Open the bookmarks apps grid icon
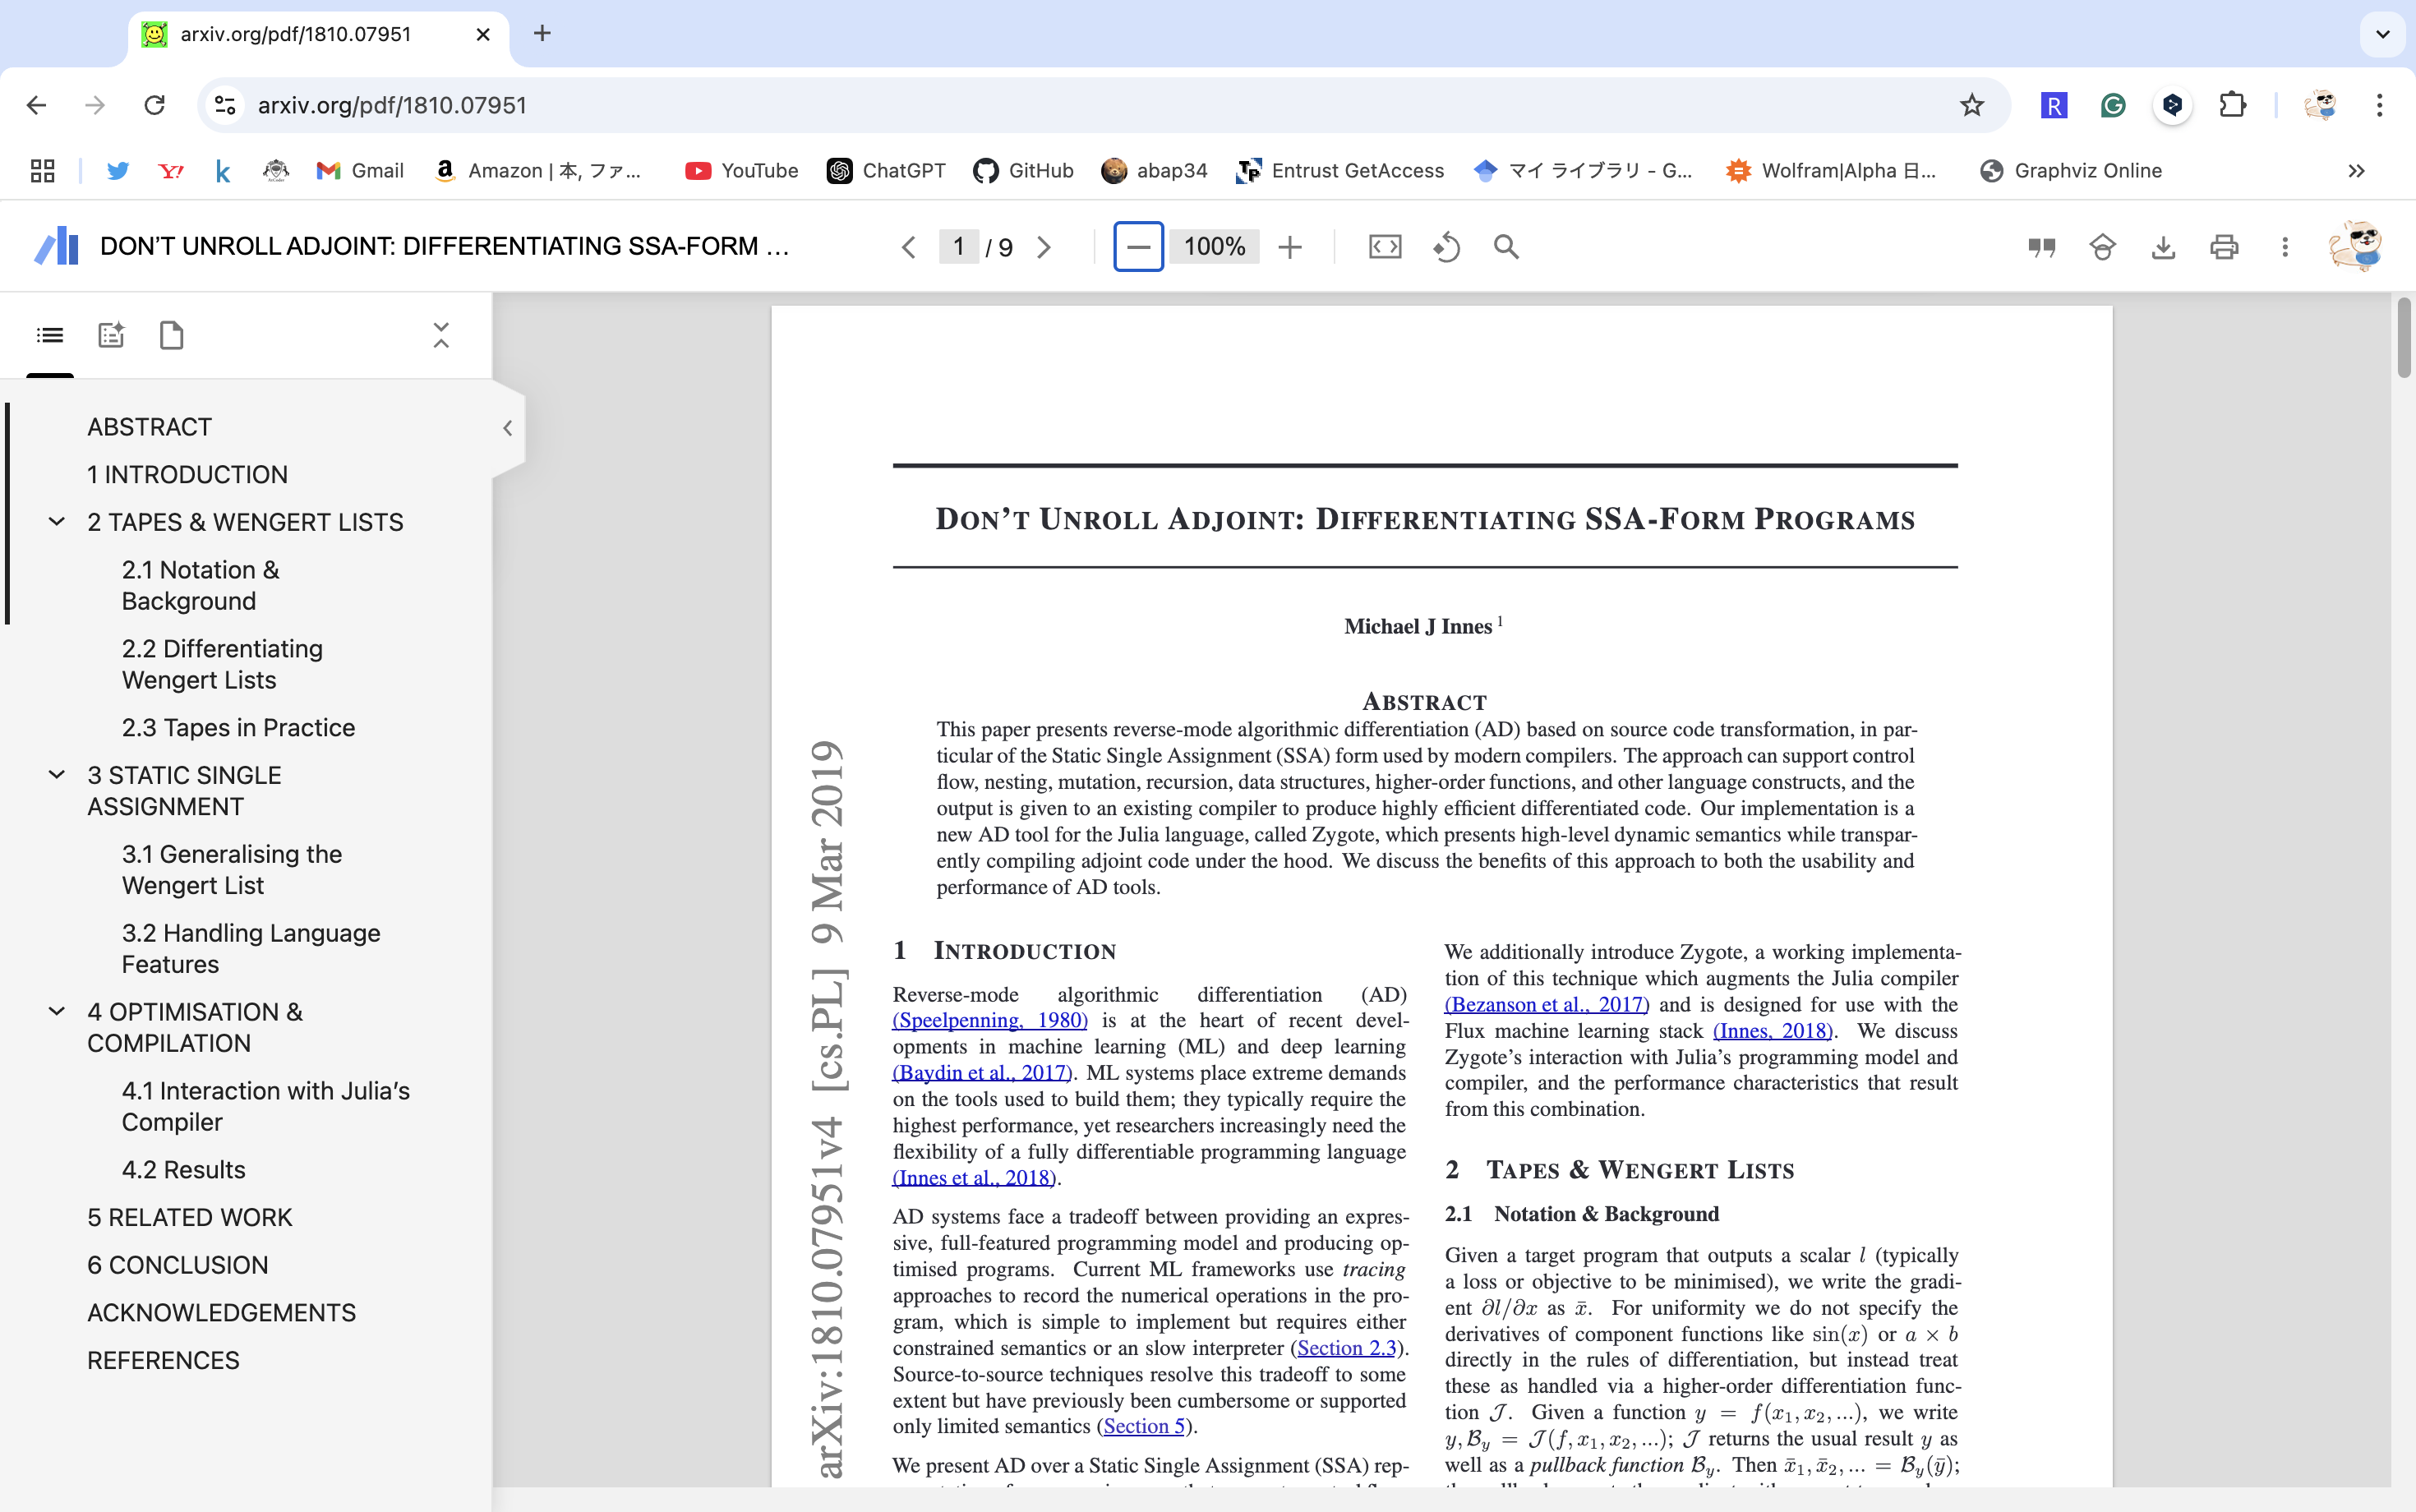This screenshot has height=1512, width=2416. 42,171
